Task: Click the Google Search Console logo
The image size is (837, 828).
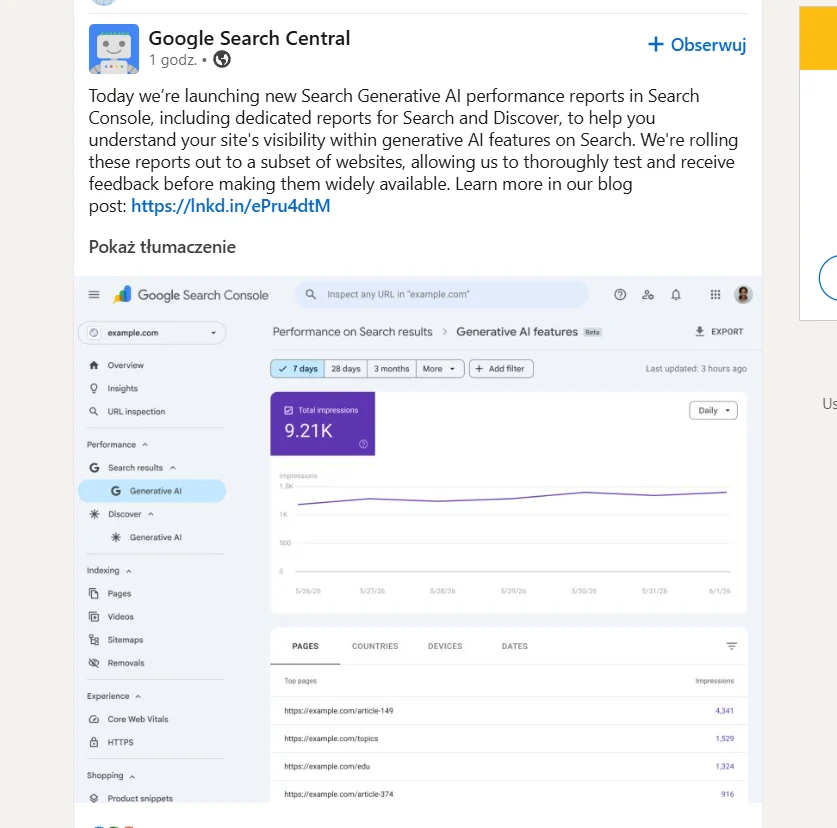Action: (191, 295)
